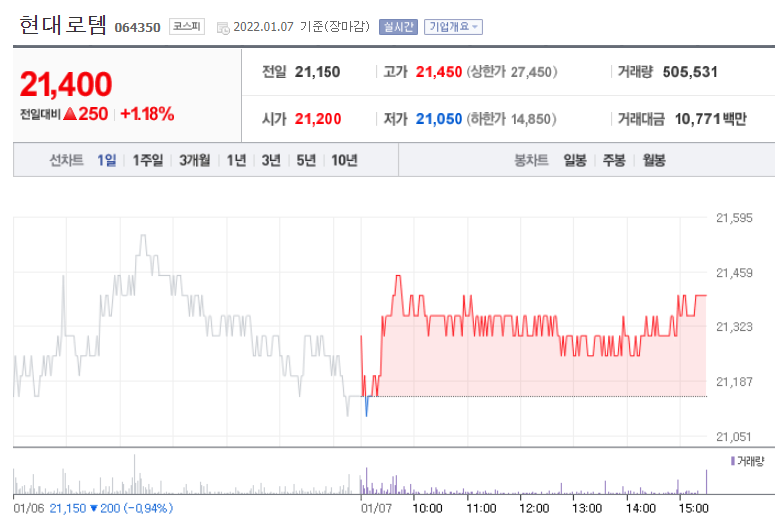Click the 21,459 y-axis label

coord(734,273)
